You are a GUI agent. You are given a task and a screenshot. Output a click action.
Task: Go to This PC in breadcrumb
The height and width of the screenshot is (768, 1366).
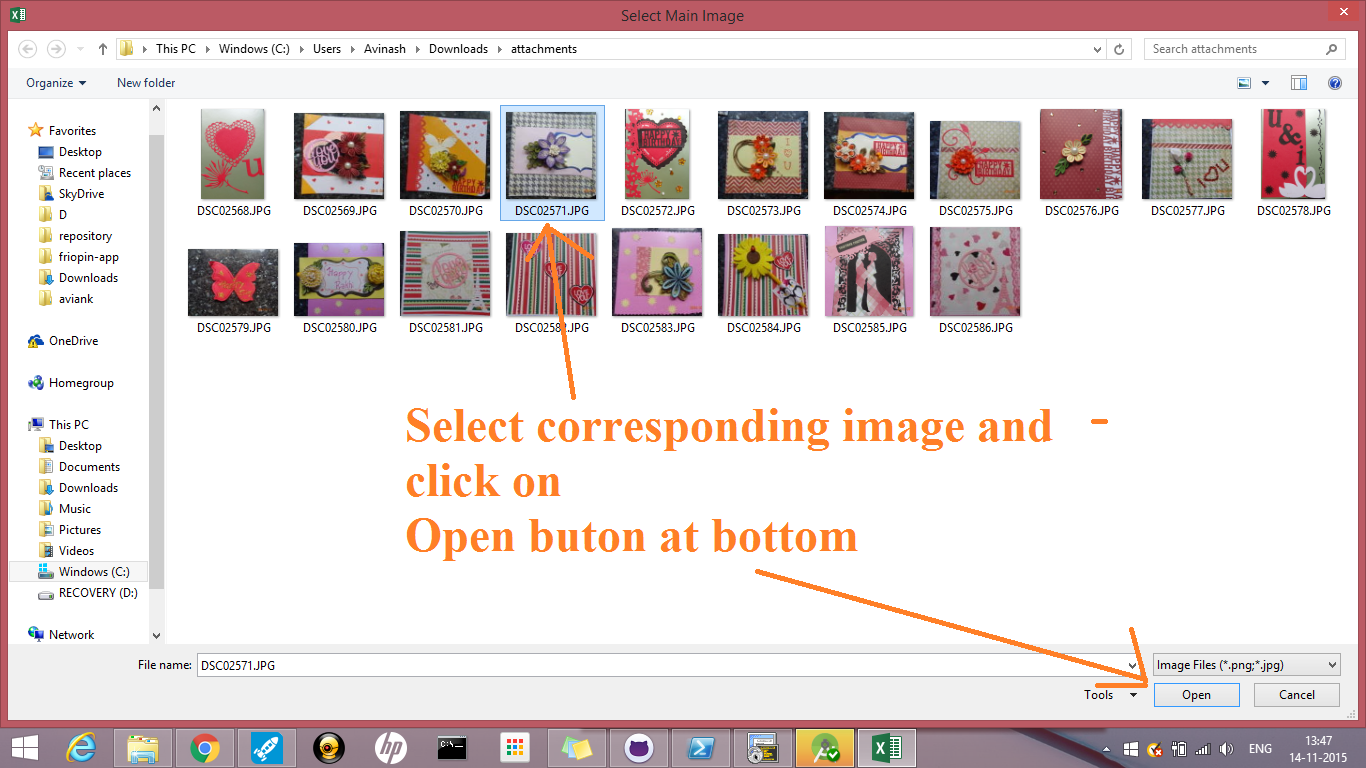click(175, 49)
